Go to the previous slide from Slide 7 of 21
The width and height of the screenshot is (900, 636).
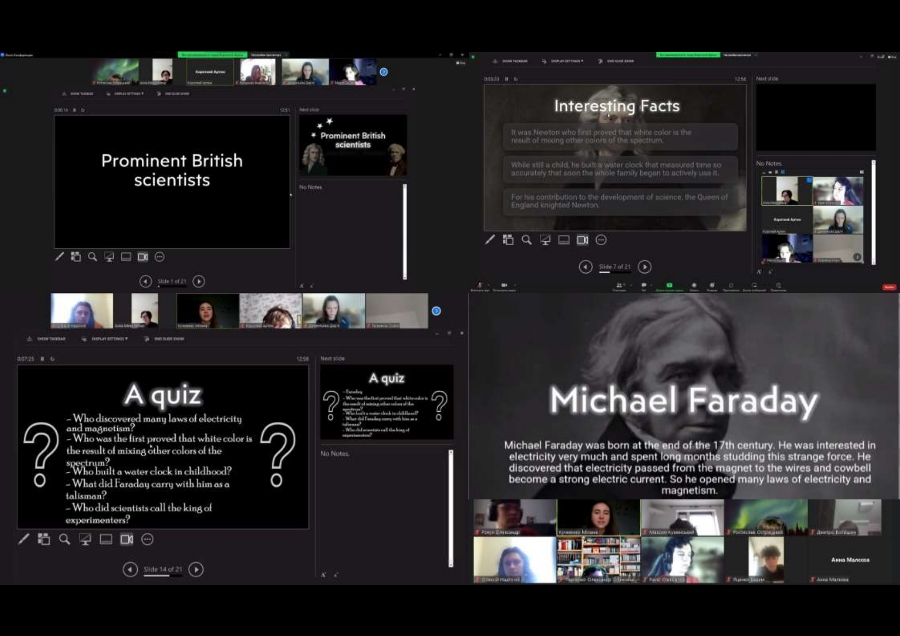click(x=585, y=267)
